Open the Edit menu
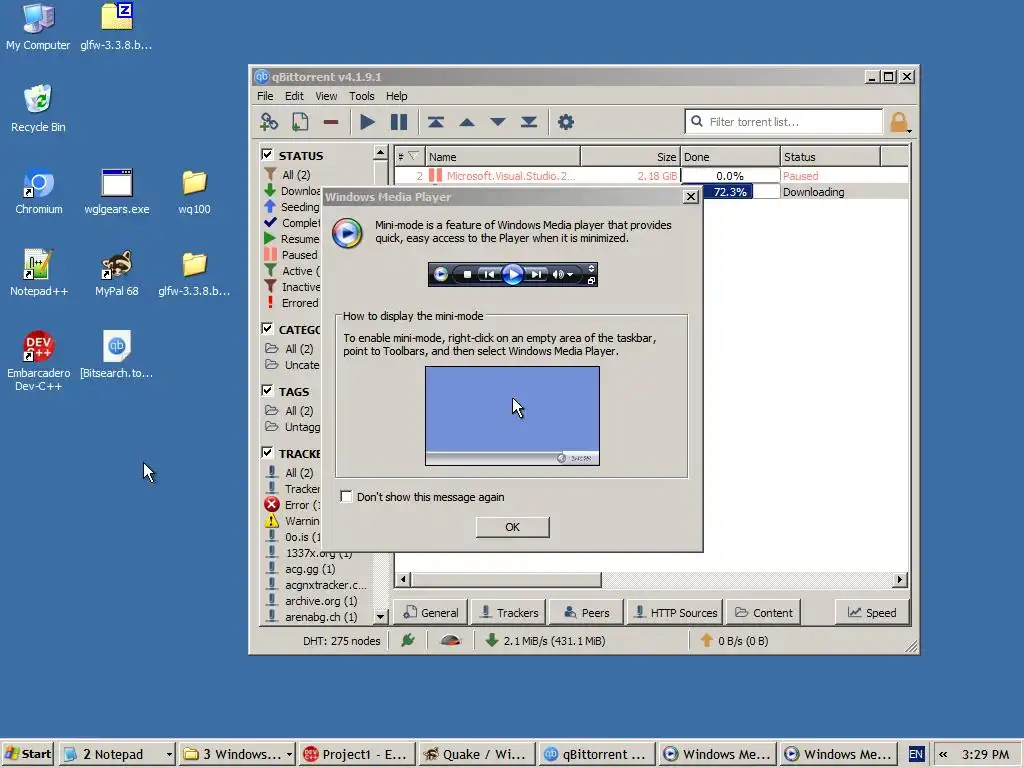 click(x=294, y=96)
